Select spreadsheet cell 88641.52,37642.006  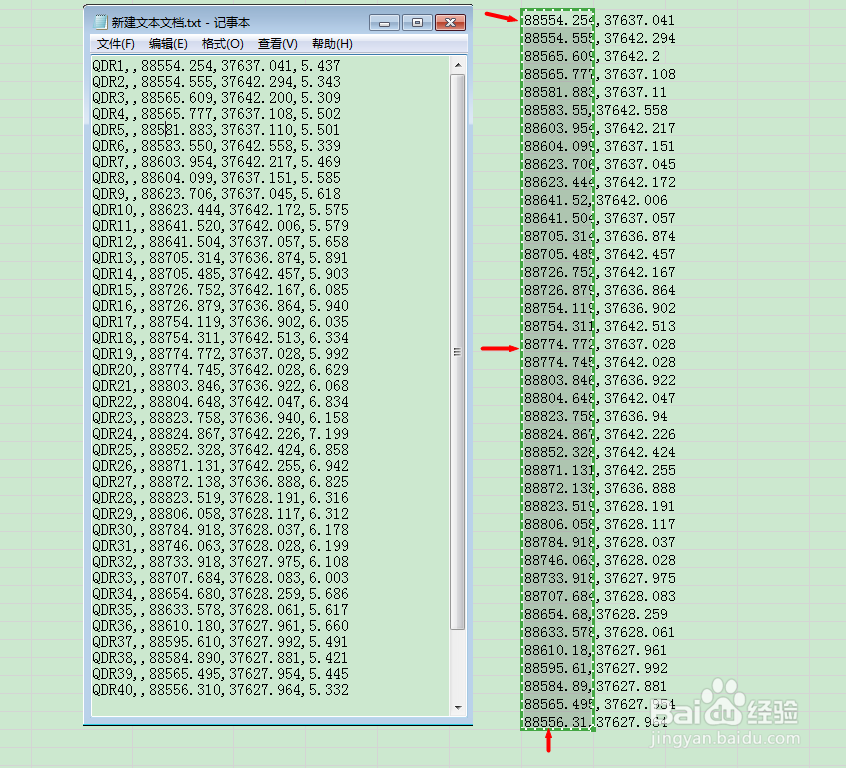point(558,200)
